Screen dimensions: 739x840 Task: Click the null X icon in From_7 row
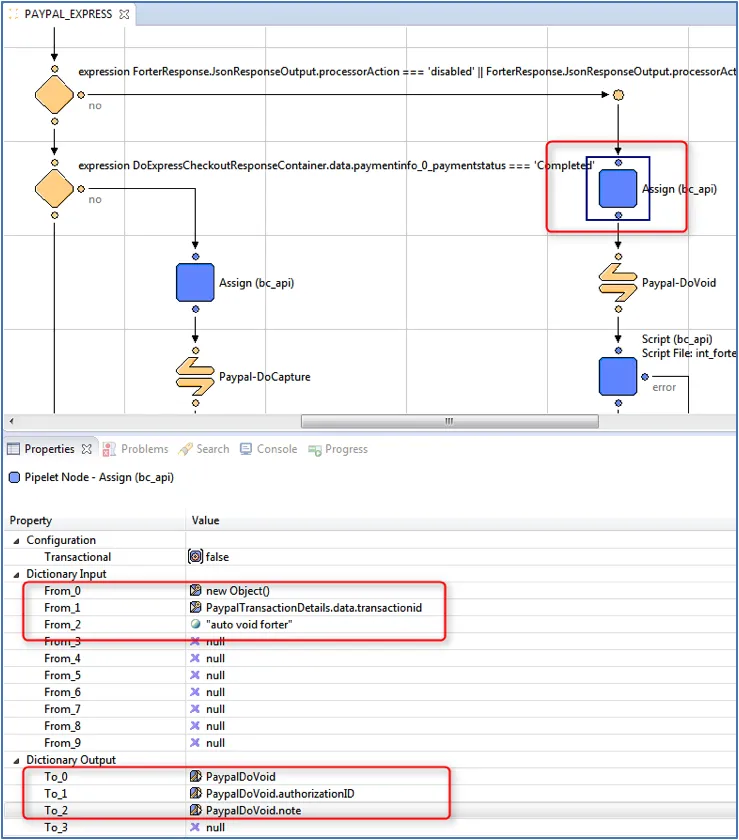[195, 709]
